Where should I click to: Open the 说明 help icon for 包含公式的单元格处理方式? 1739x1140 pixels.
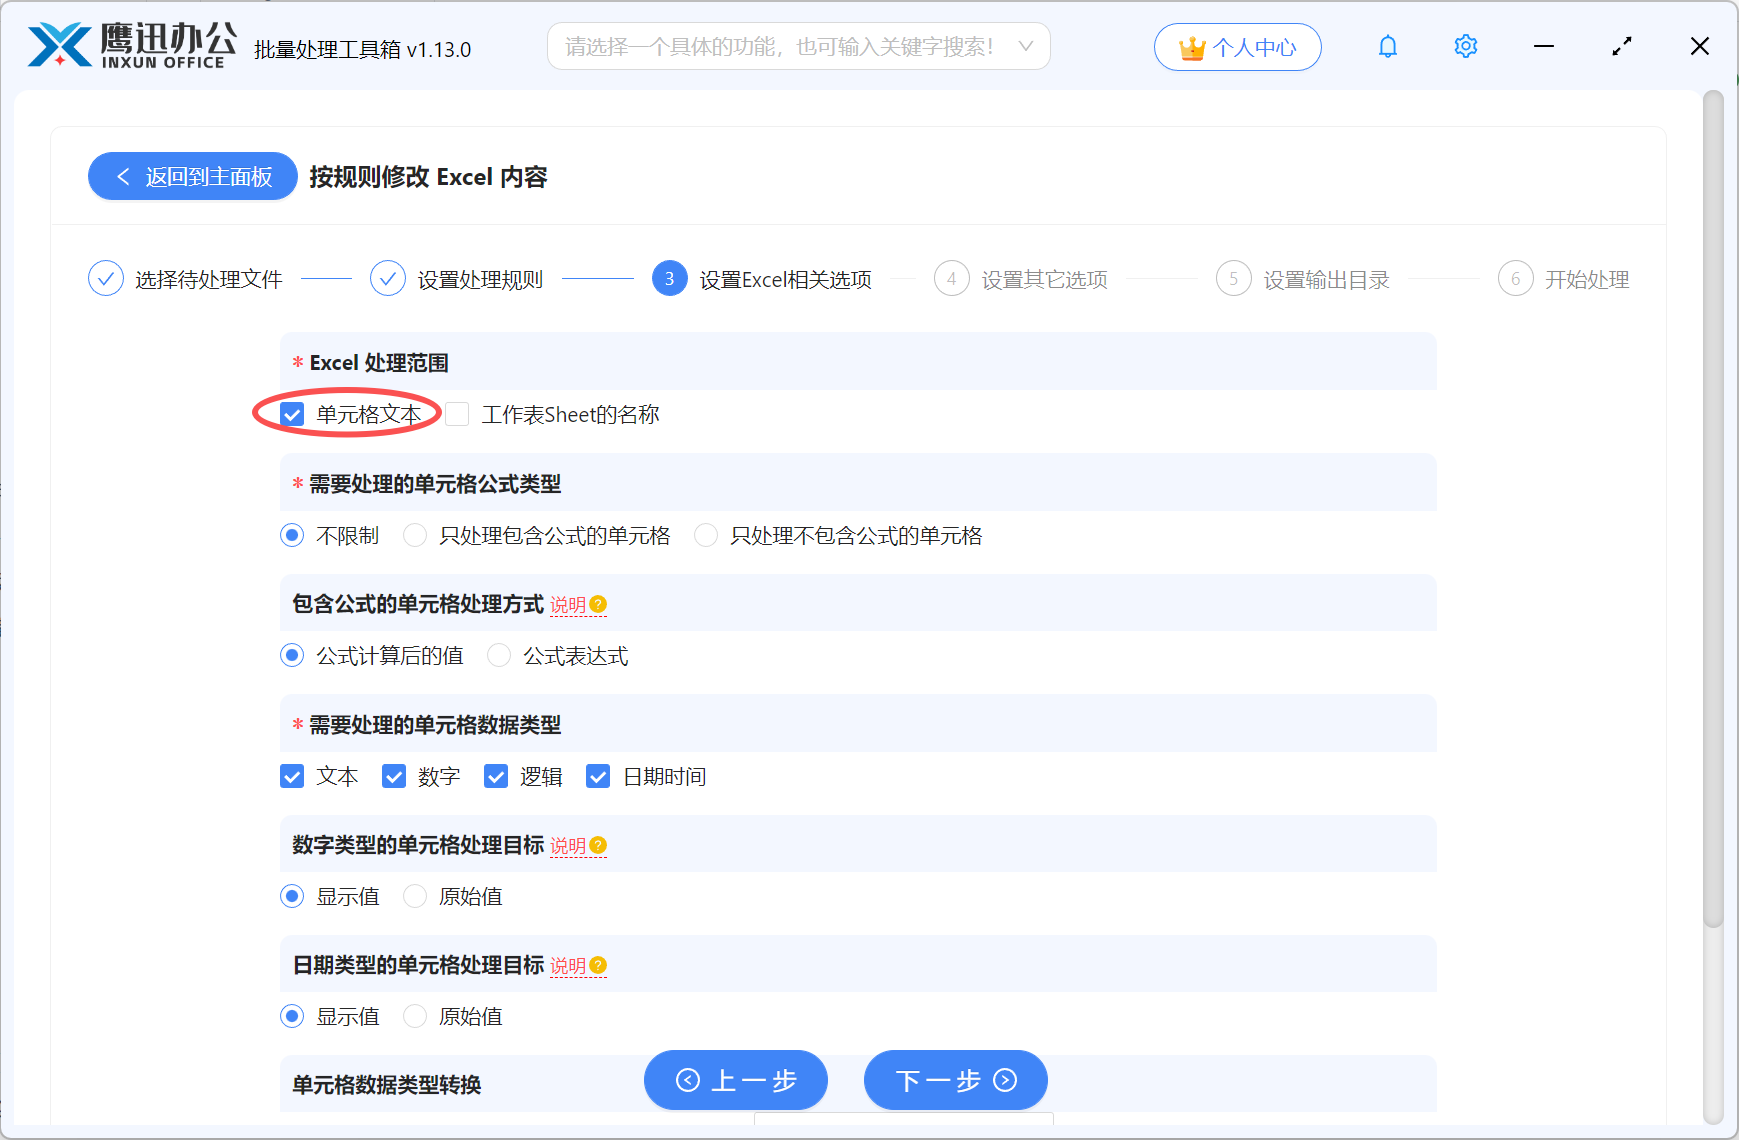pos(597,605)
